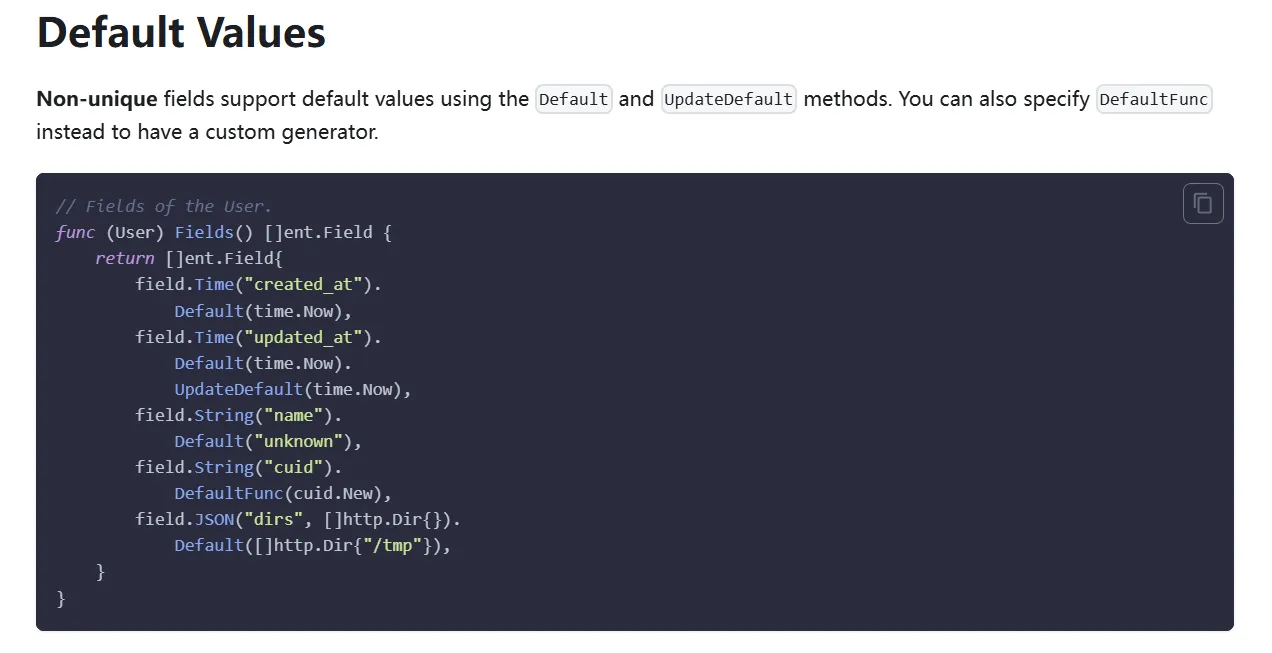
Task: Click the "func" keyword in the code
Action: [x=75, y=232]
